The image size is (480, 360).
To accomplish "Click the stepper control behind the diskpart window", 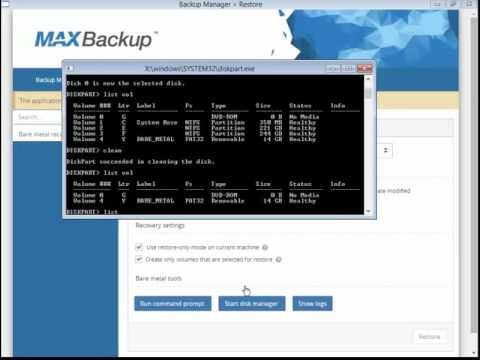I will coord(386,150).
